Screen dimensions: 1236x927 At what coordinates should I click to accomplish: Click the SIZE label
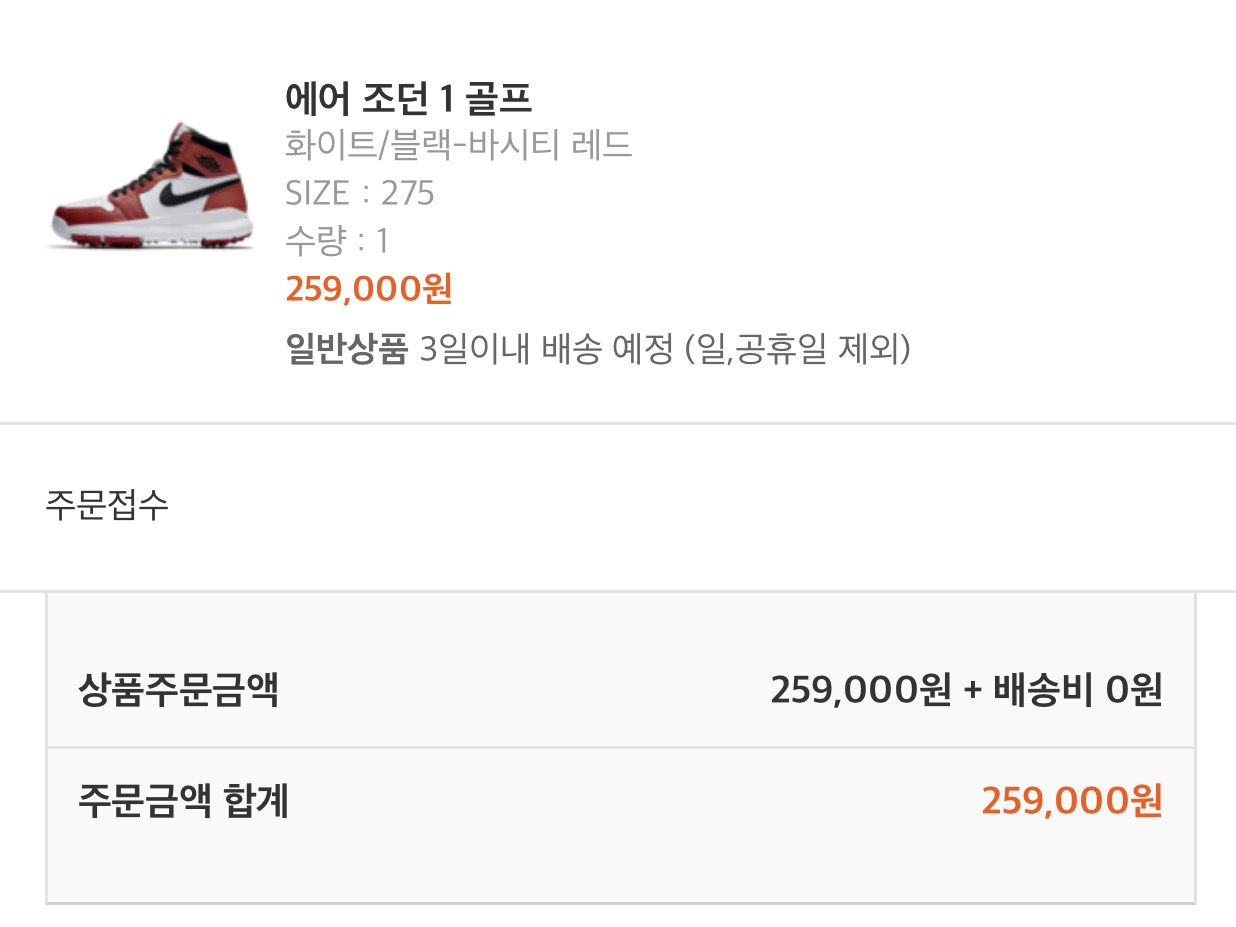[317, 192]
